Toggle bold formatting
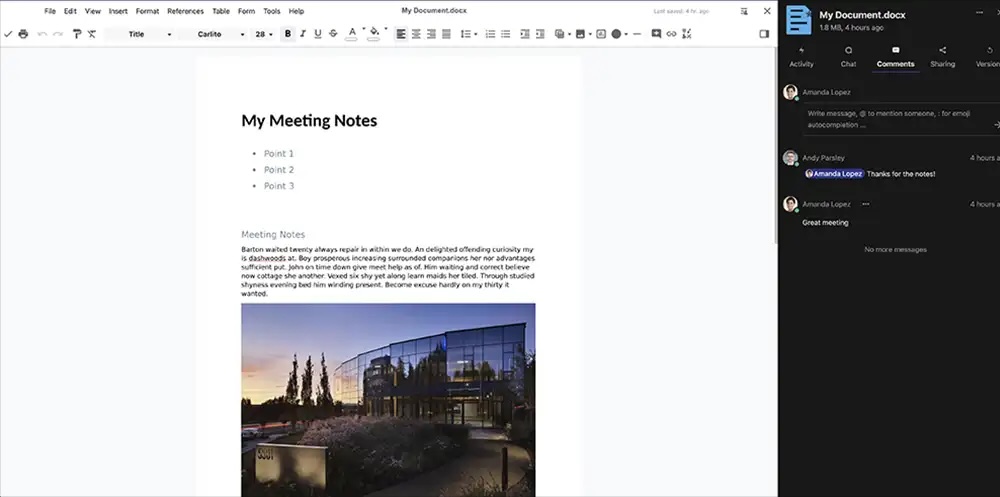 [x=288, y=34]
